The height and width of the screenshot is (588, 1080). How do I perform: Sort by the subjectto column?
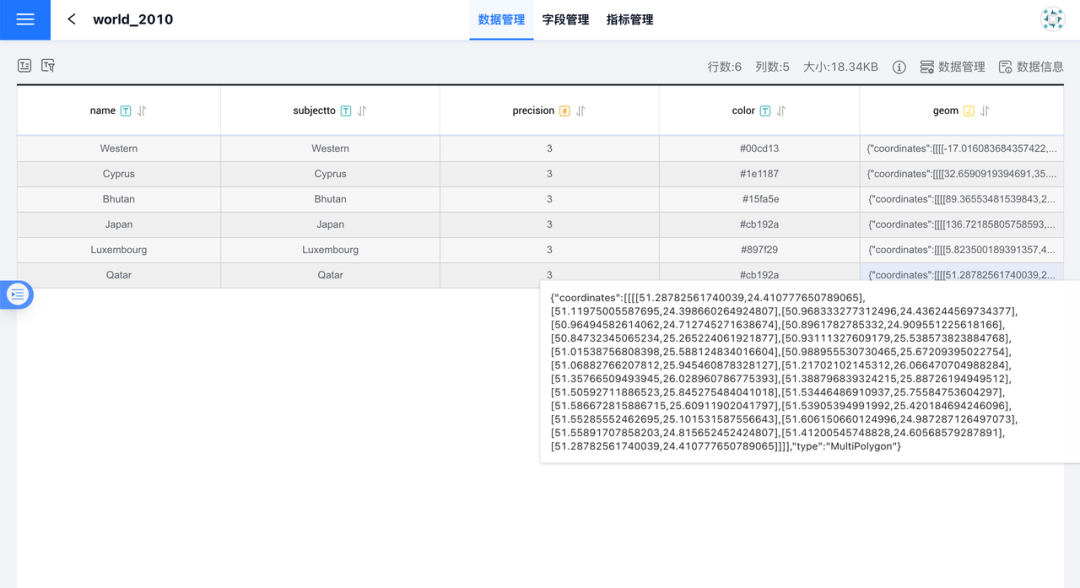pyautogui.click(x=362, y=111)
